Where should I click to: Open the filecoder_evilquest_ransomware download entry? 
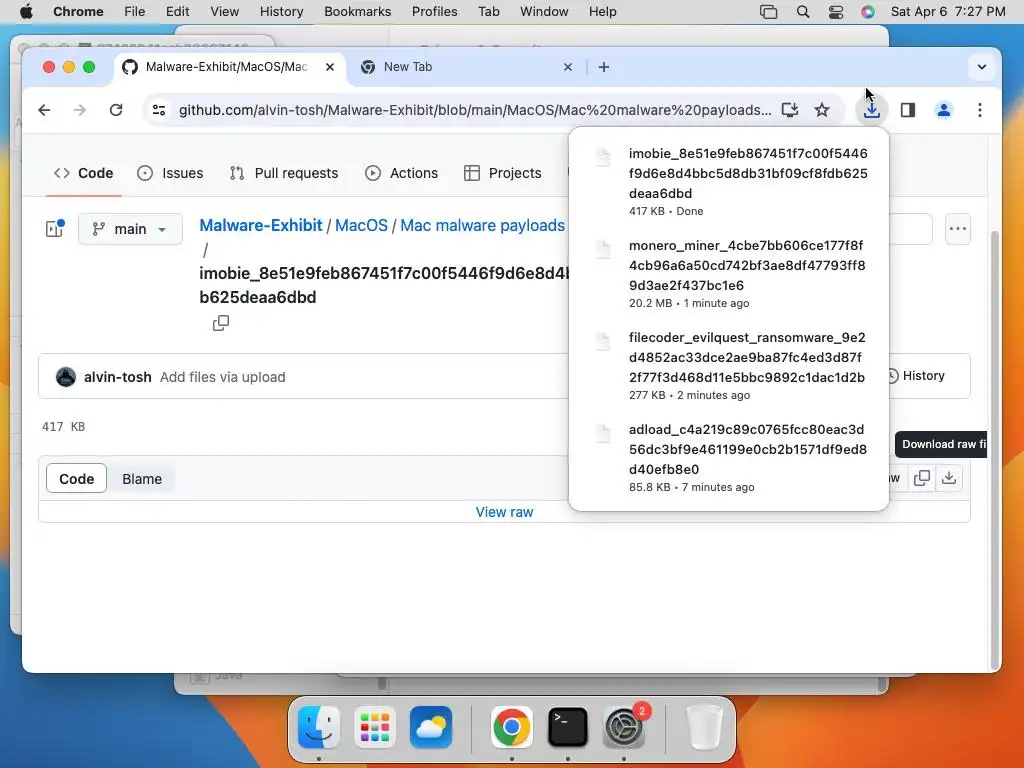729,365
